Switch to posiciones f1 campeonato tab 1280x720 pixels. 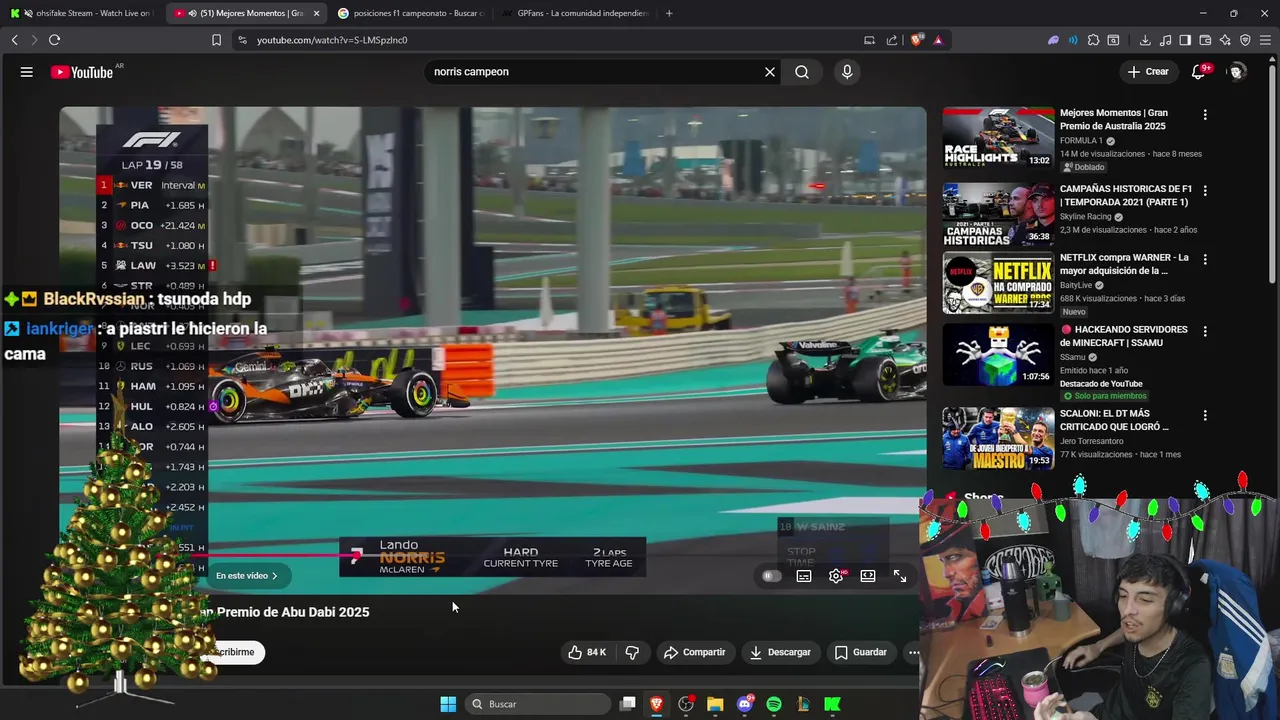[x=411, y=13]
